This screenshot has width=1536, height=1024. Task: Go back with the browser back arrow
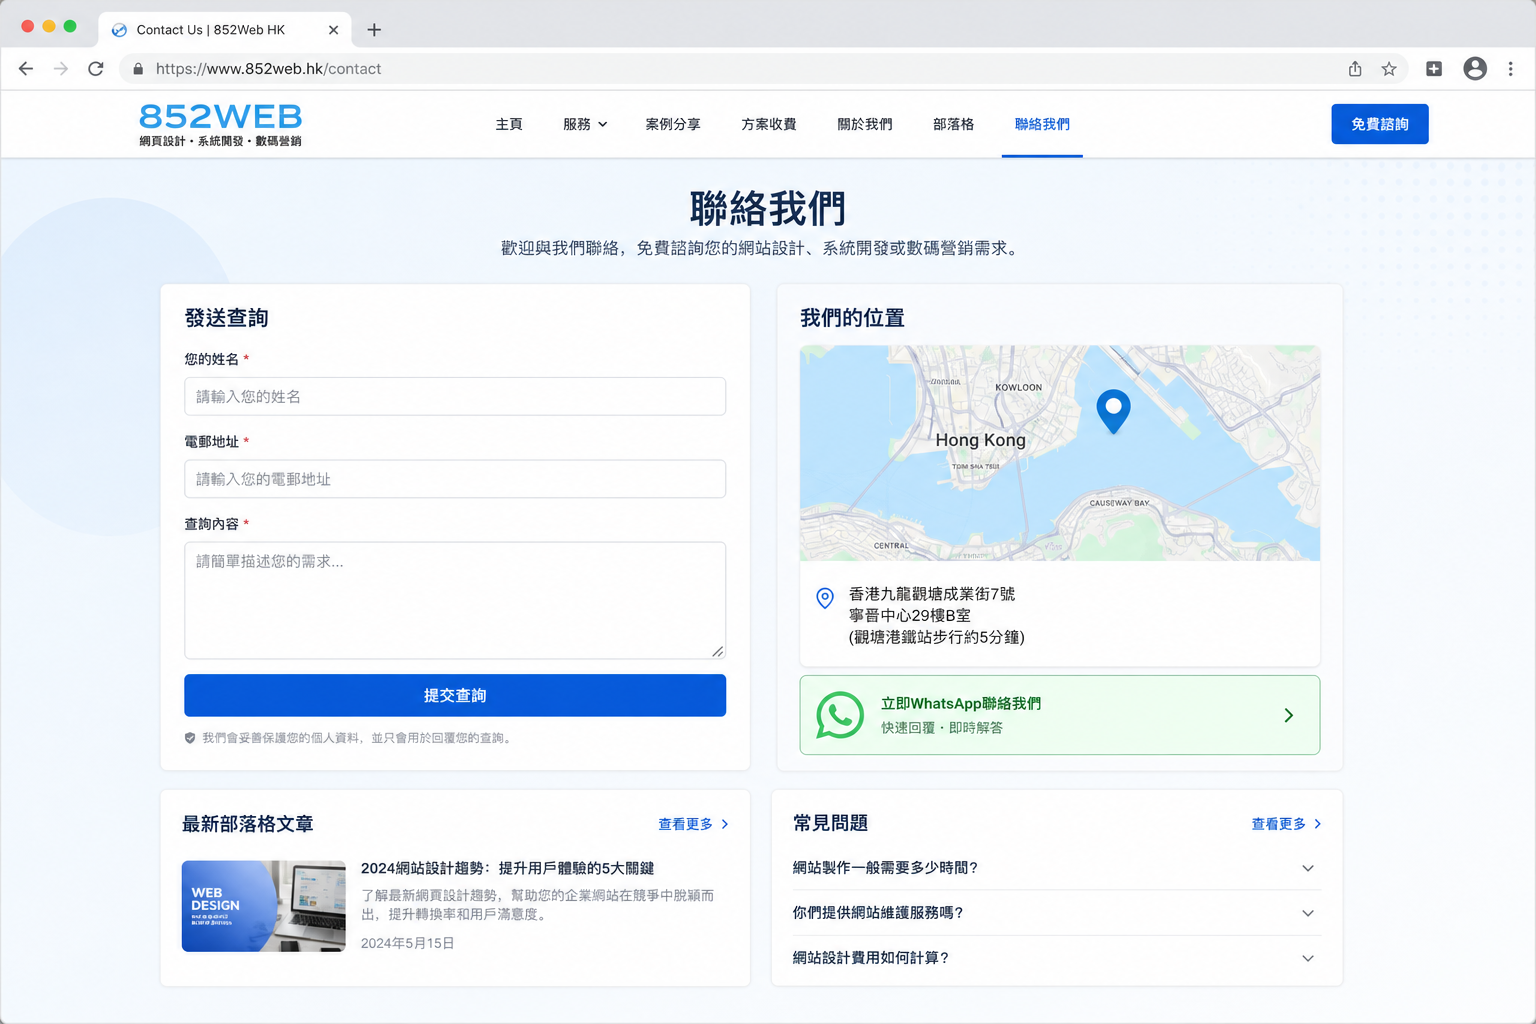point(26,69)
